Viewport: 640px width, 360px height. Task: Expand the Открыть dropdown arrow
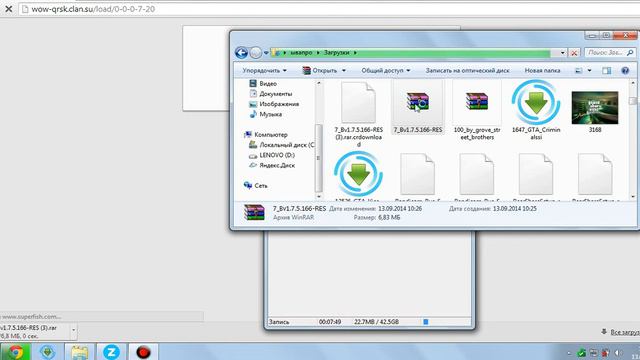pyautogui.click(x=344, y=71)
